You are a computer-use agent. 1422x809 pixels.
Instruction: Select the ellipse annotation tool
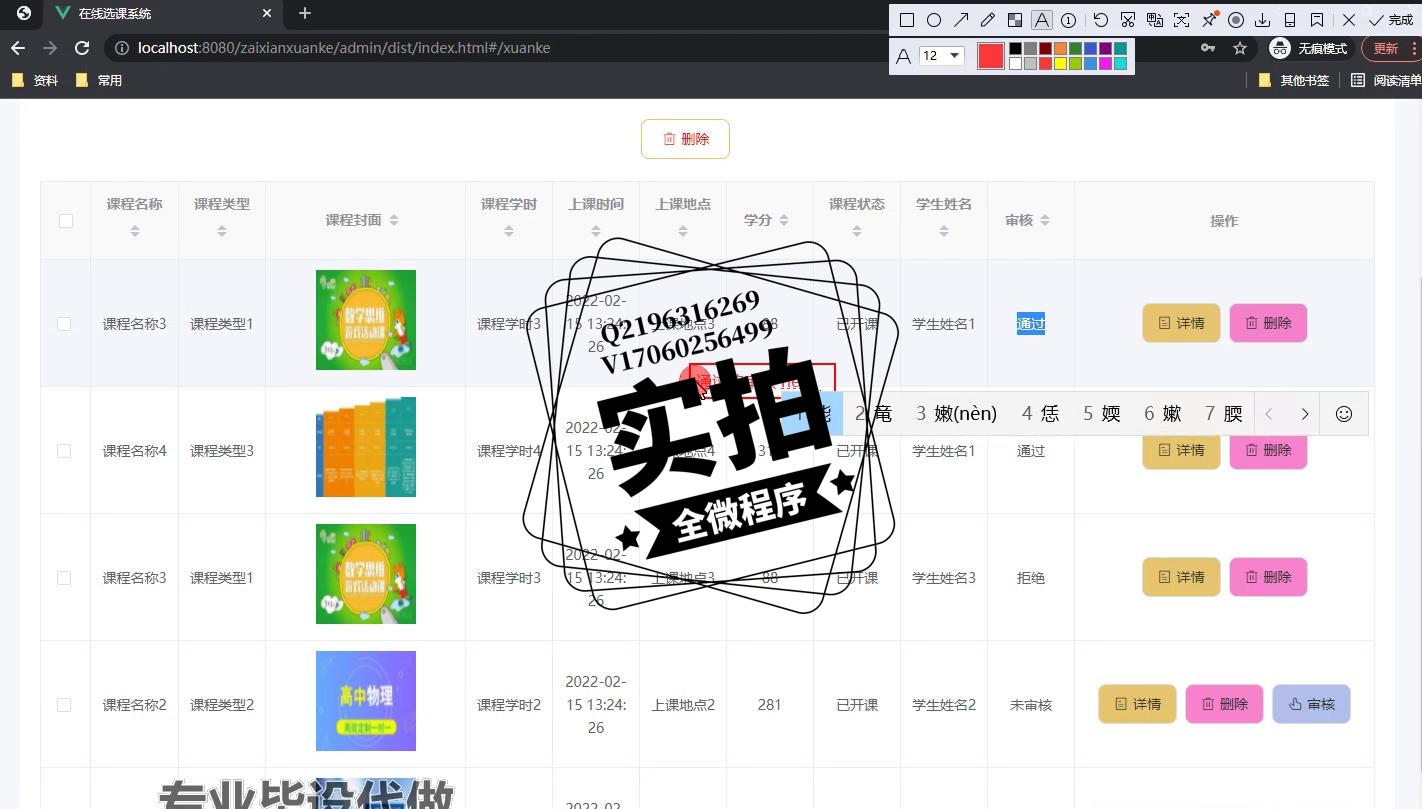[x=934, y=20]
